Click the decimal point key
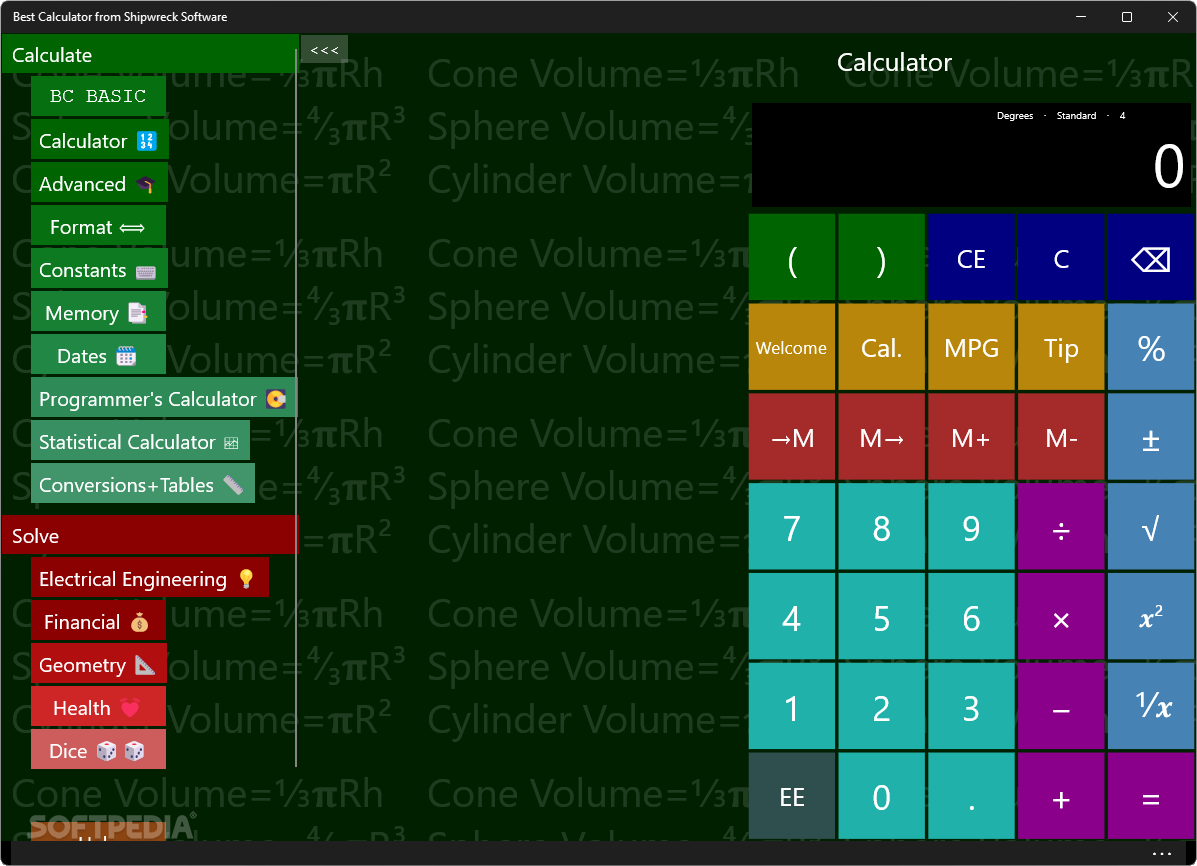The image size is (1197, 866). [971, 796]
